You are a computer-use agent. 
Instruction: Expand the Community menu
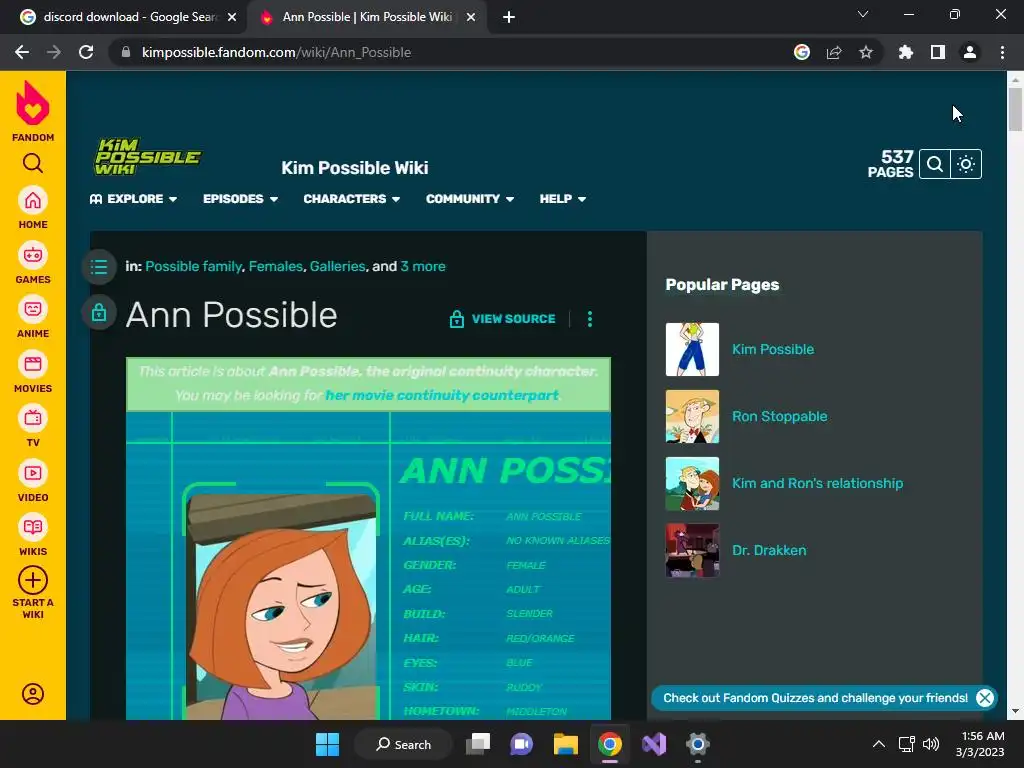pyautogui.click(x=470, y=199)
